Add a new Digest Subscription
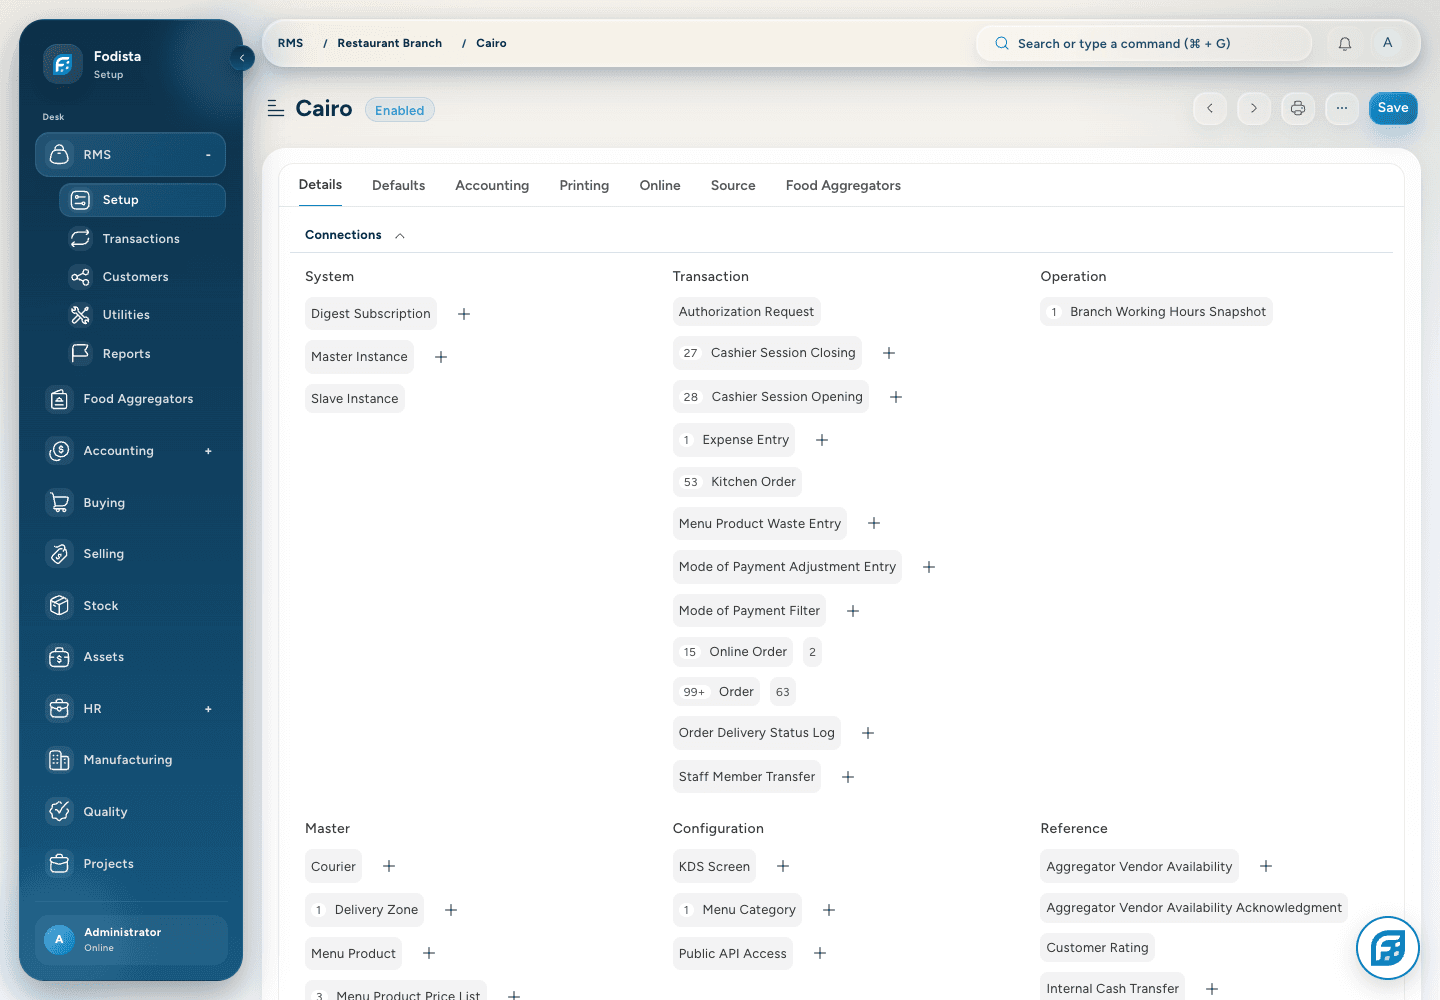The height and width of the screenshot is (1000, 1440). pos(464,314)
